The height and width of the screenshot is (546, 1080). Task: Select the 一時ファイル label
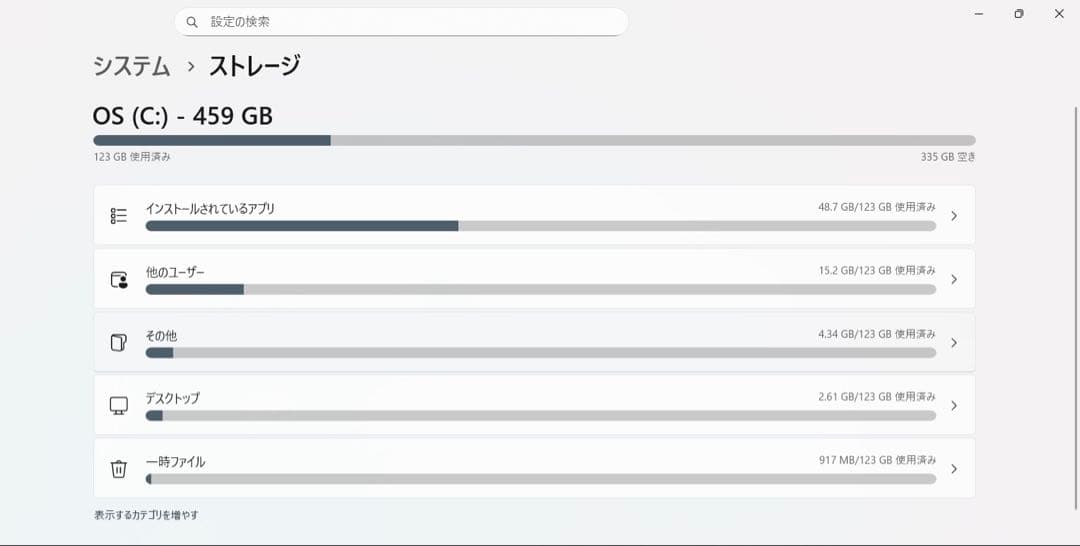175,462
